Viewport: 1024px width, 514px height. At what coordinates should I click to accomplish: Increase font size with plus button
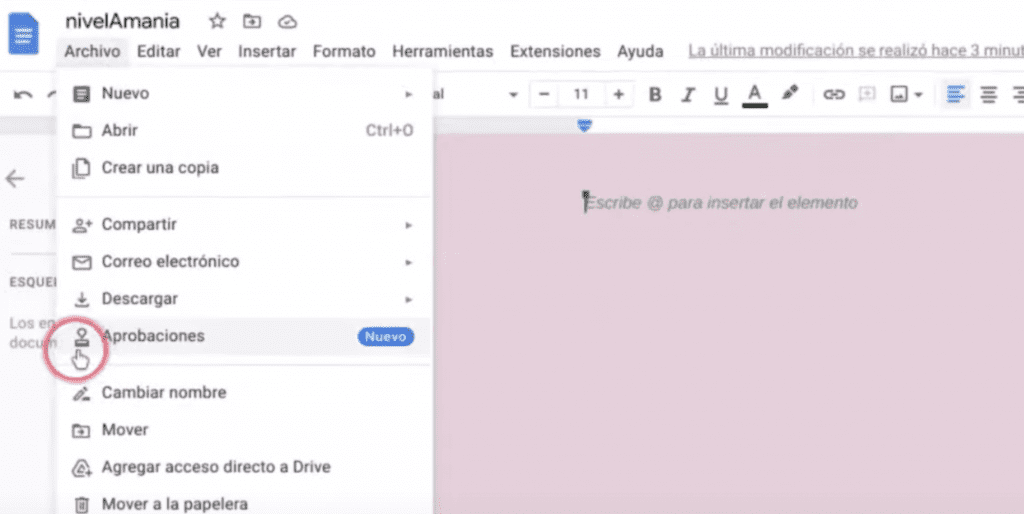(x=618, y=95)
